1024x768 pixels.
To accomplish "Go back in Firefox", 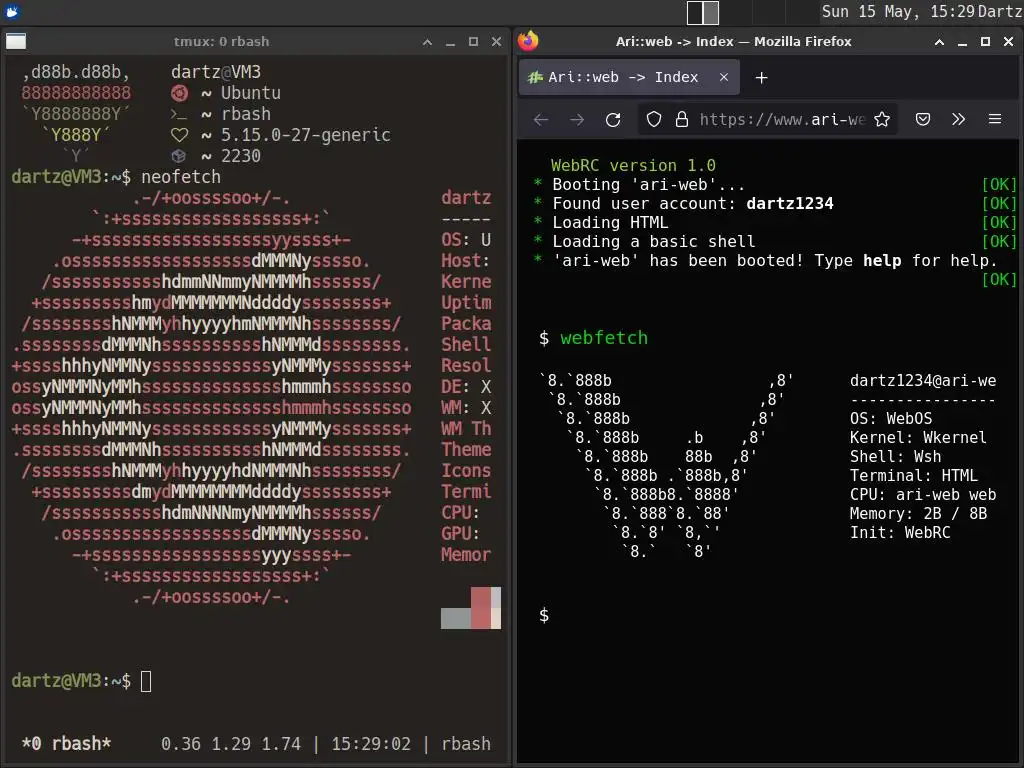I will pos(541,120).
